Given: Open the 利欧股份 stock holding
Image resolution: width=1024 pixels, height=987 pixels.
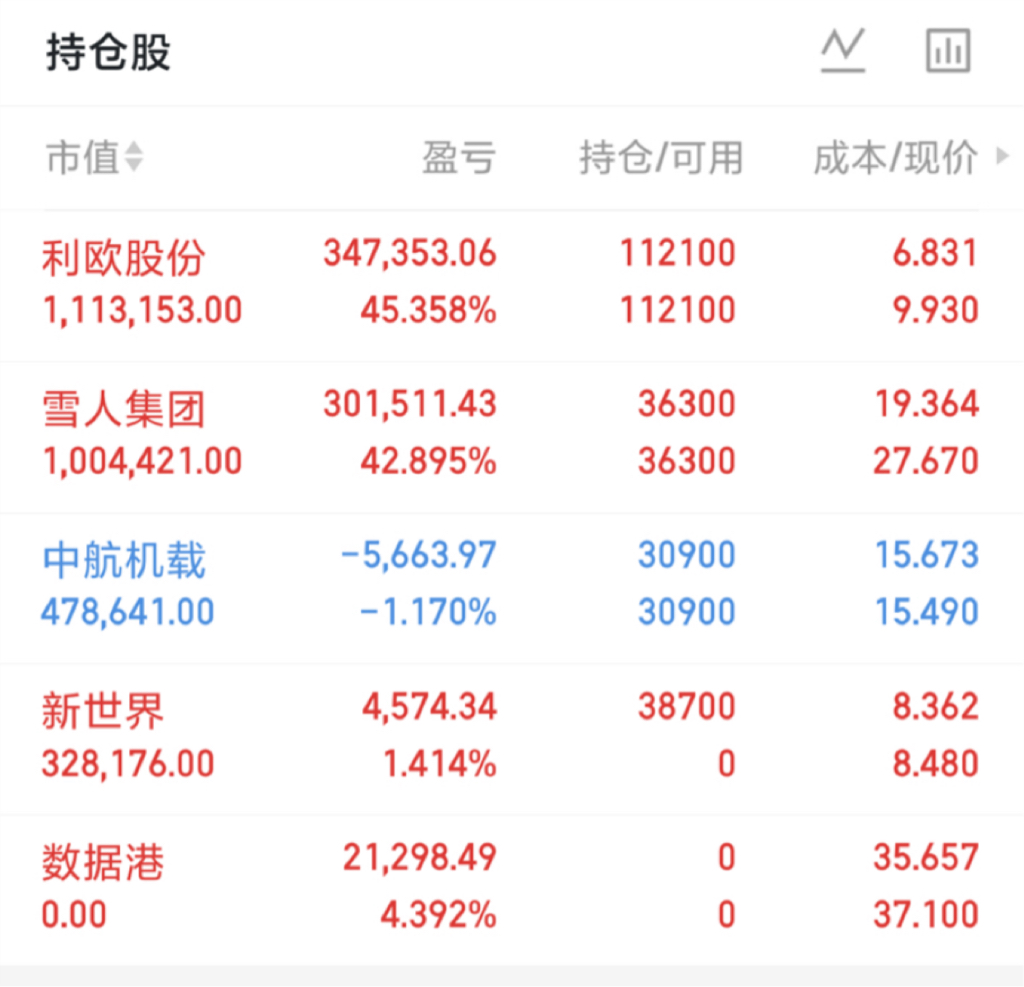Looking at the screenshot, I should coord(124,258).
